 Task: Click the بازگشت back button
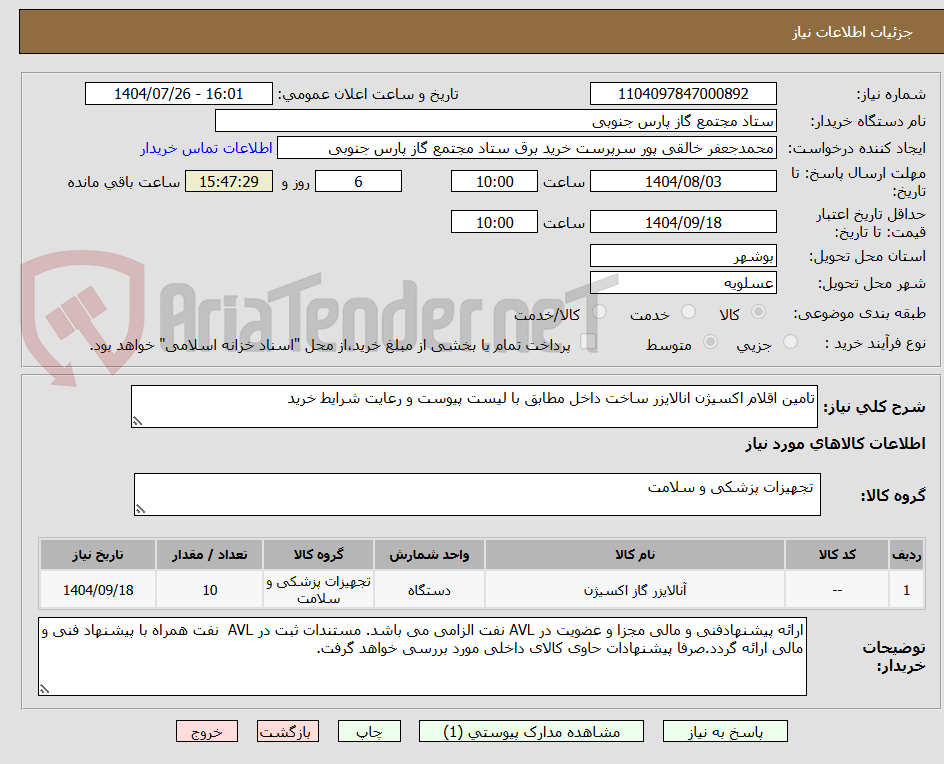(287, 731)
